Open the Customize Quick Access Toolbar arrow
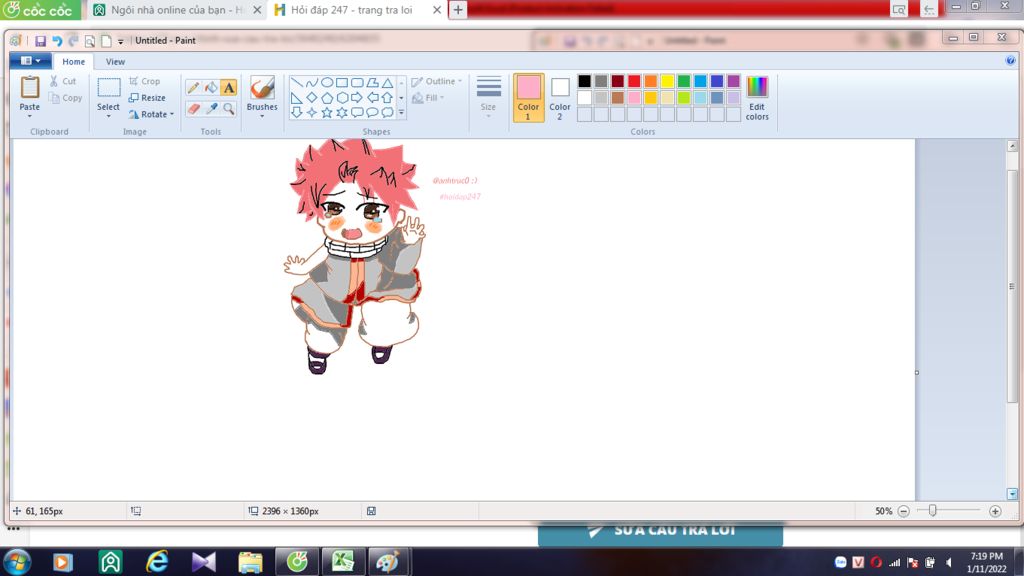Viewport: 1024px width, 576px height. click(x=121, y=41)
